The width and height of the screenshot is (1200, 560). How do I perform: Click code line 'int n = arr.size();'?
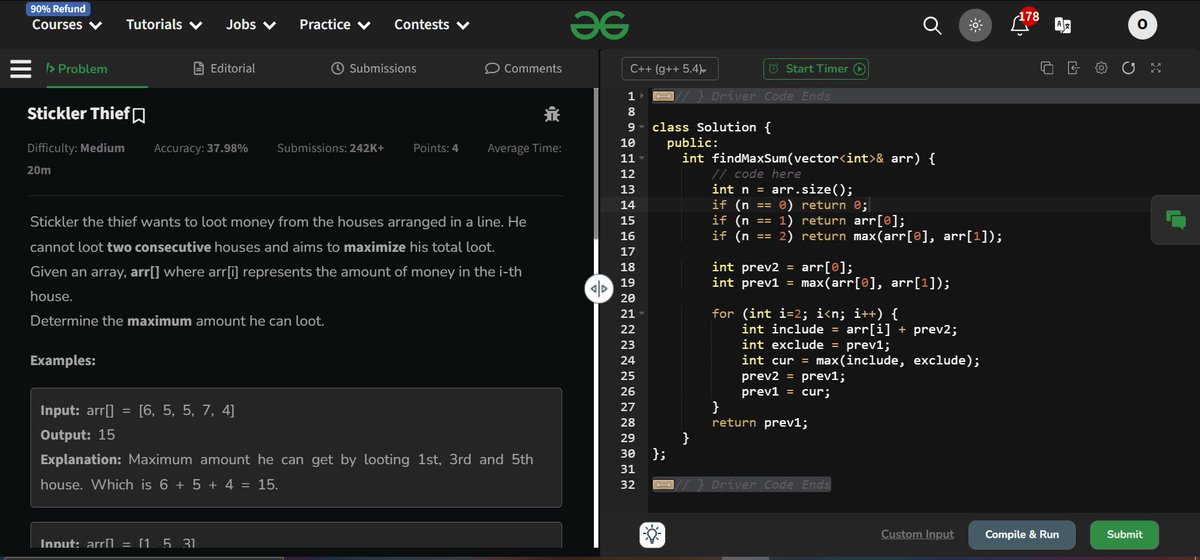pyautogui.click(x=782, y=190)
